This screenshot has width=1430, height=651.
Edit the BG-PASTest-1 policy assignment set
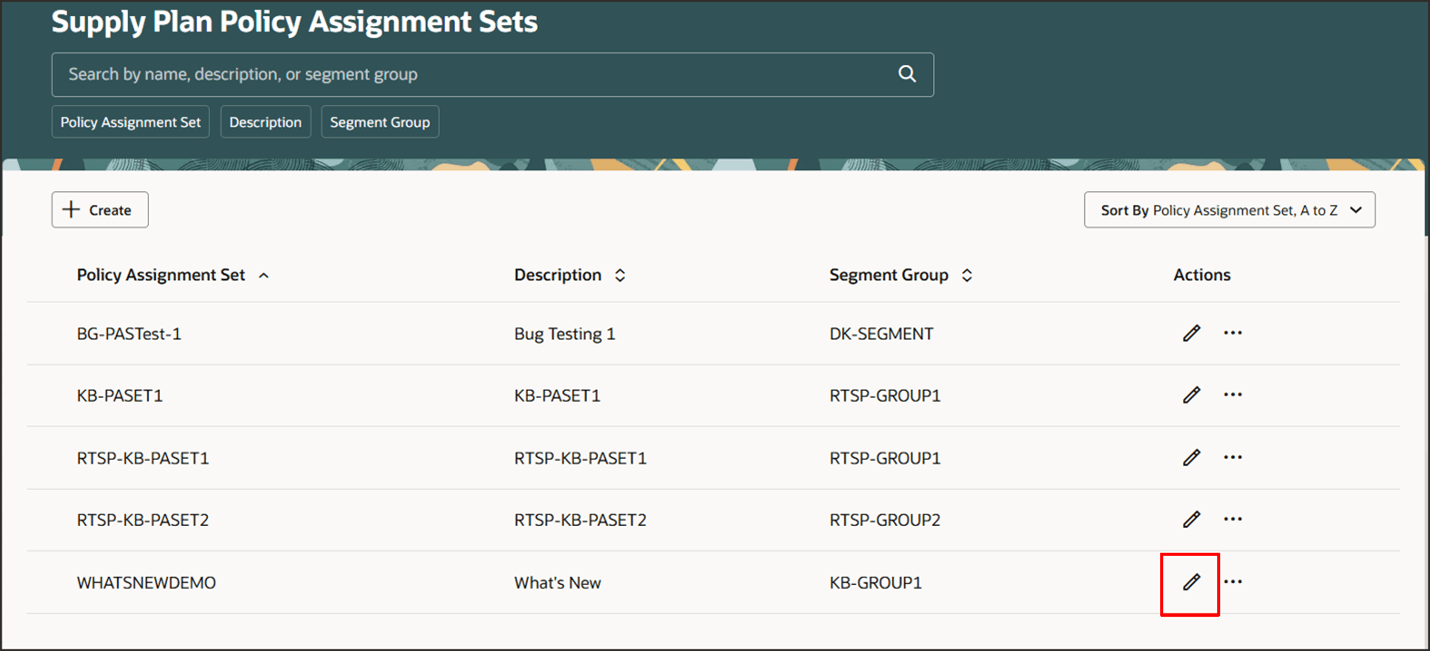[x=1191, y=334]
